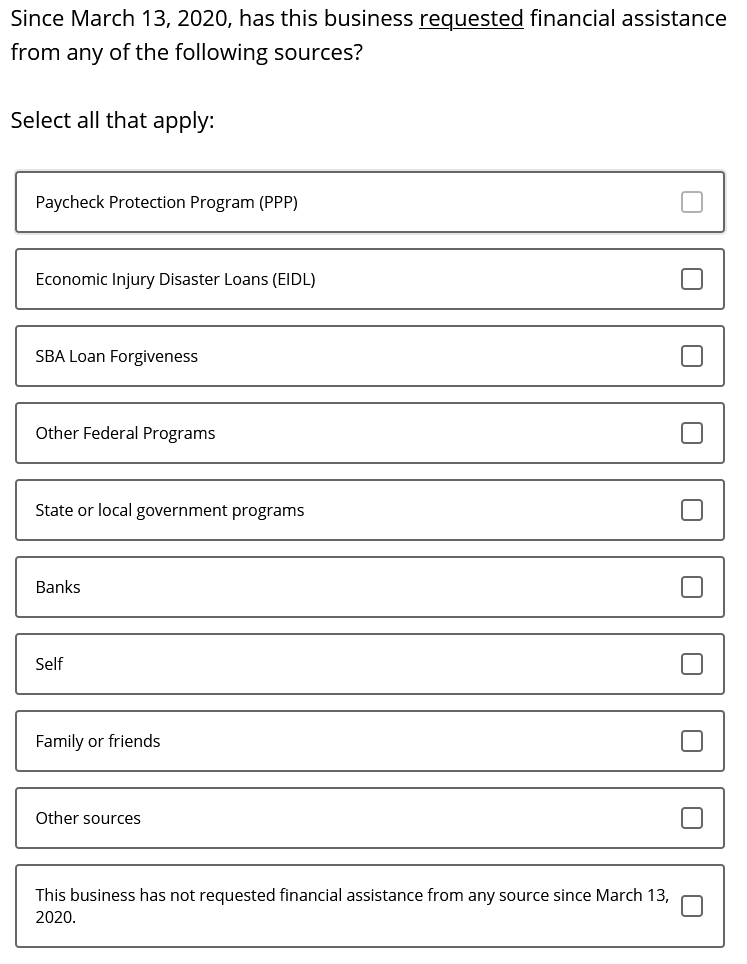Enable the SBA Loan Forgiveness checkbox
Viewport: 747px width, 964px height.
click(692, 356)
